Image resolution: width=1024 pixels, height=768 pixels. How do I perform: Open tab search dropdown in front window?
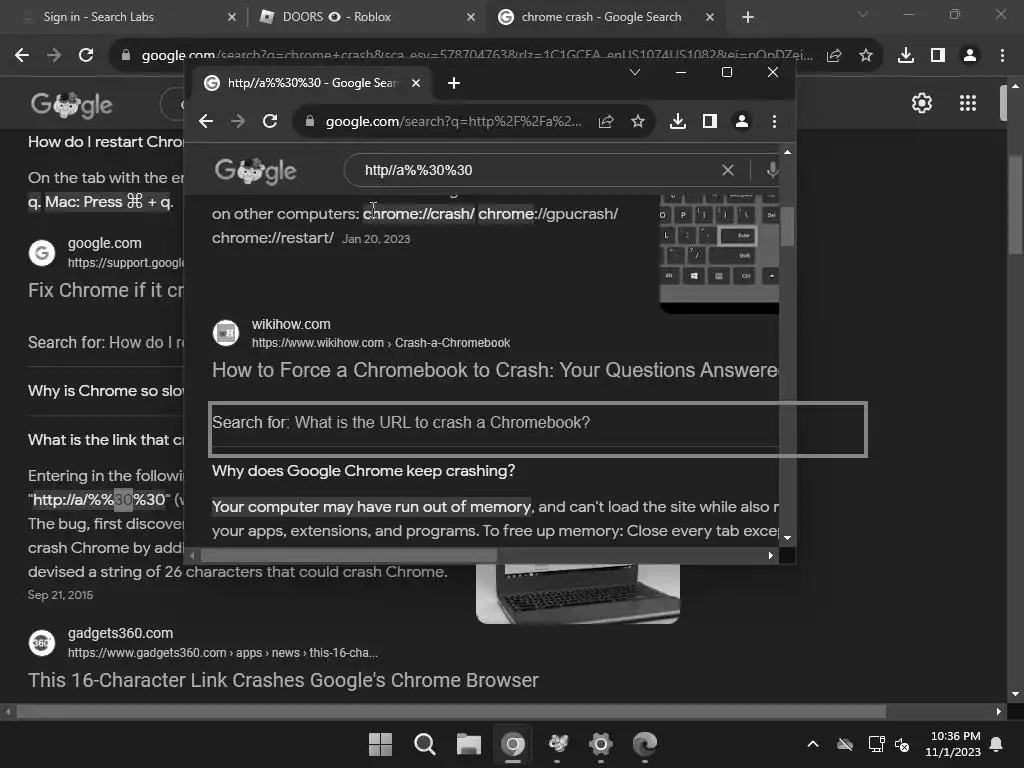coord(635,72)
